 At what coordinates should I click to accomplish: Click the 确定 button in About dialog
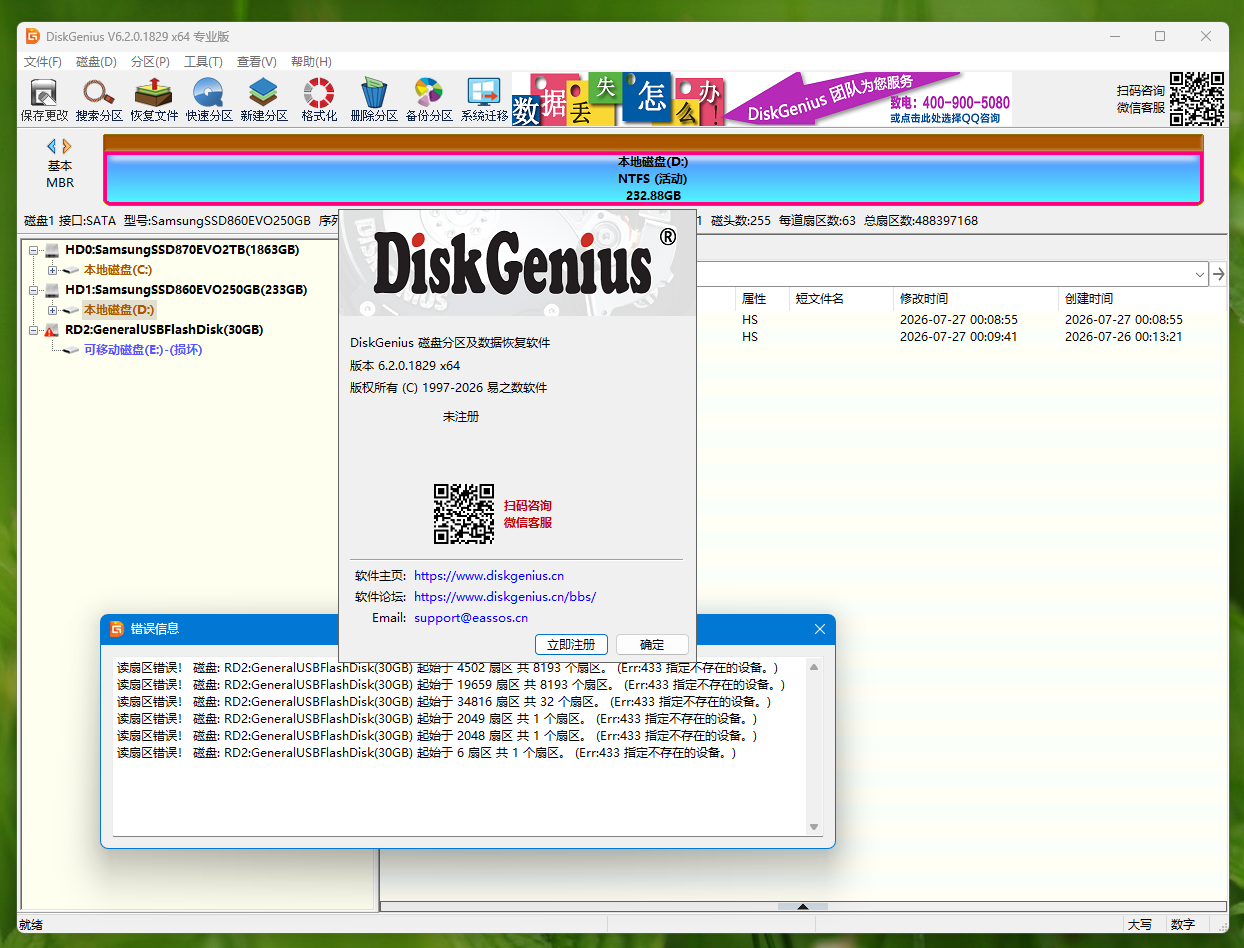click(x=652, y=644)
